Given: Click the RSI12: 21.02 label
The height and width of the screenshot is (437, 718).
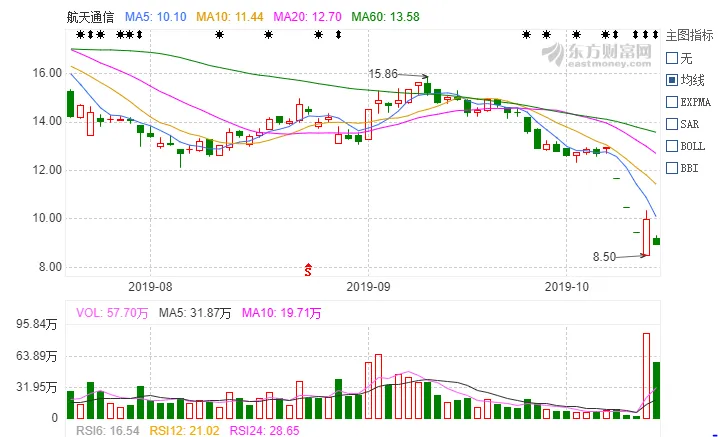Looking at the screenshot, I should [185, 431].
